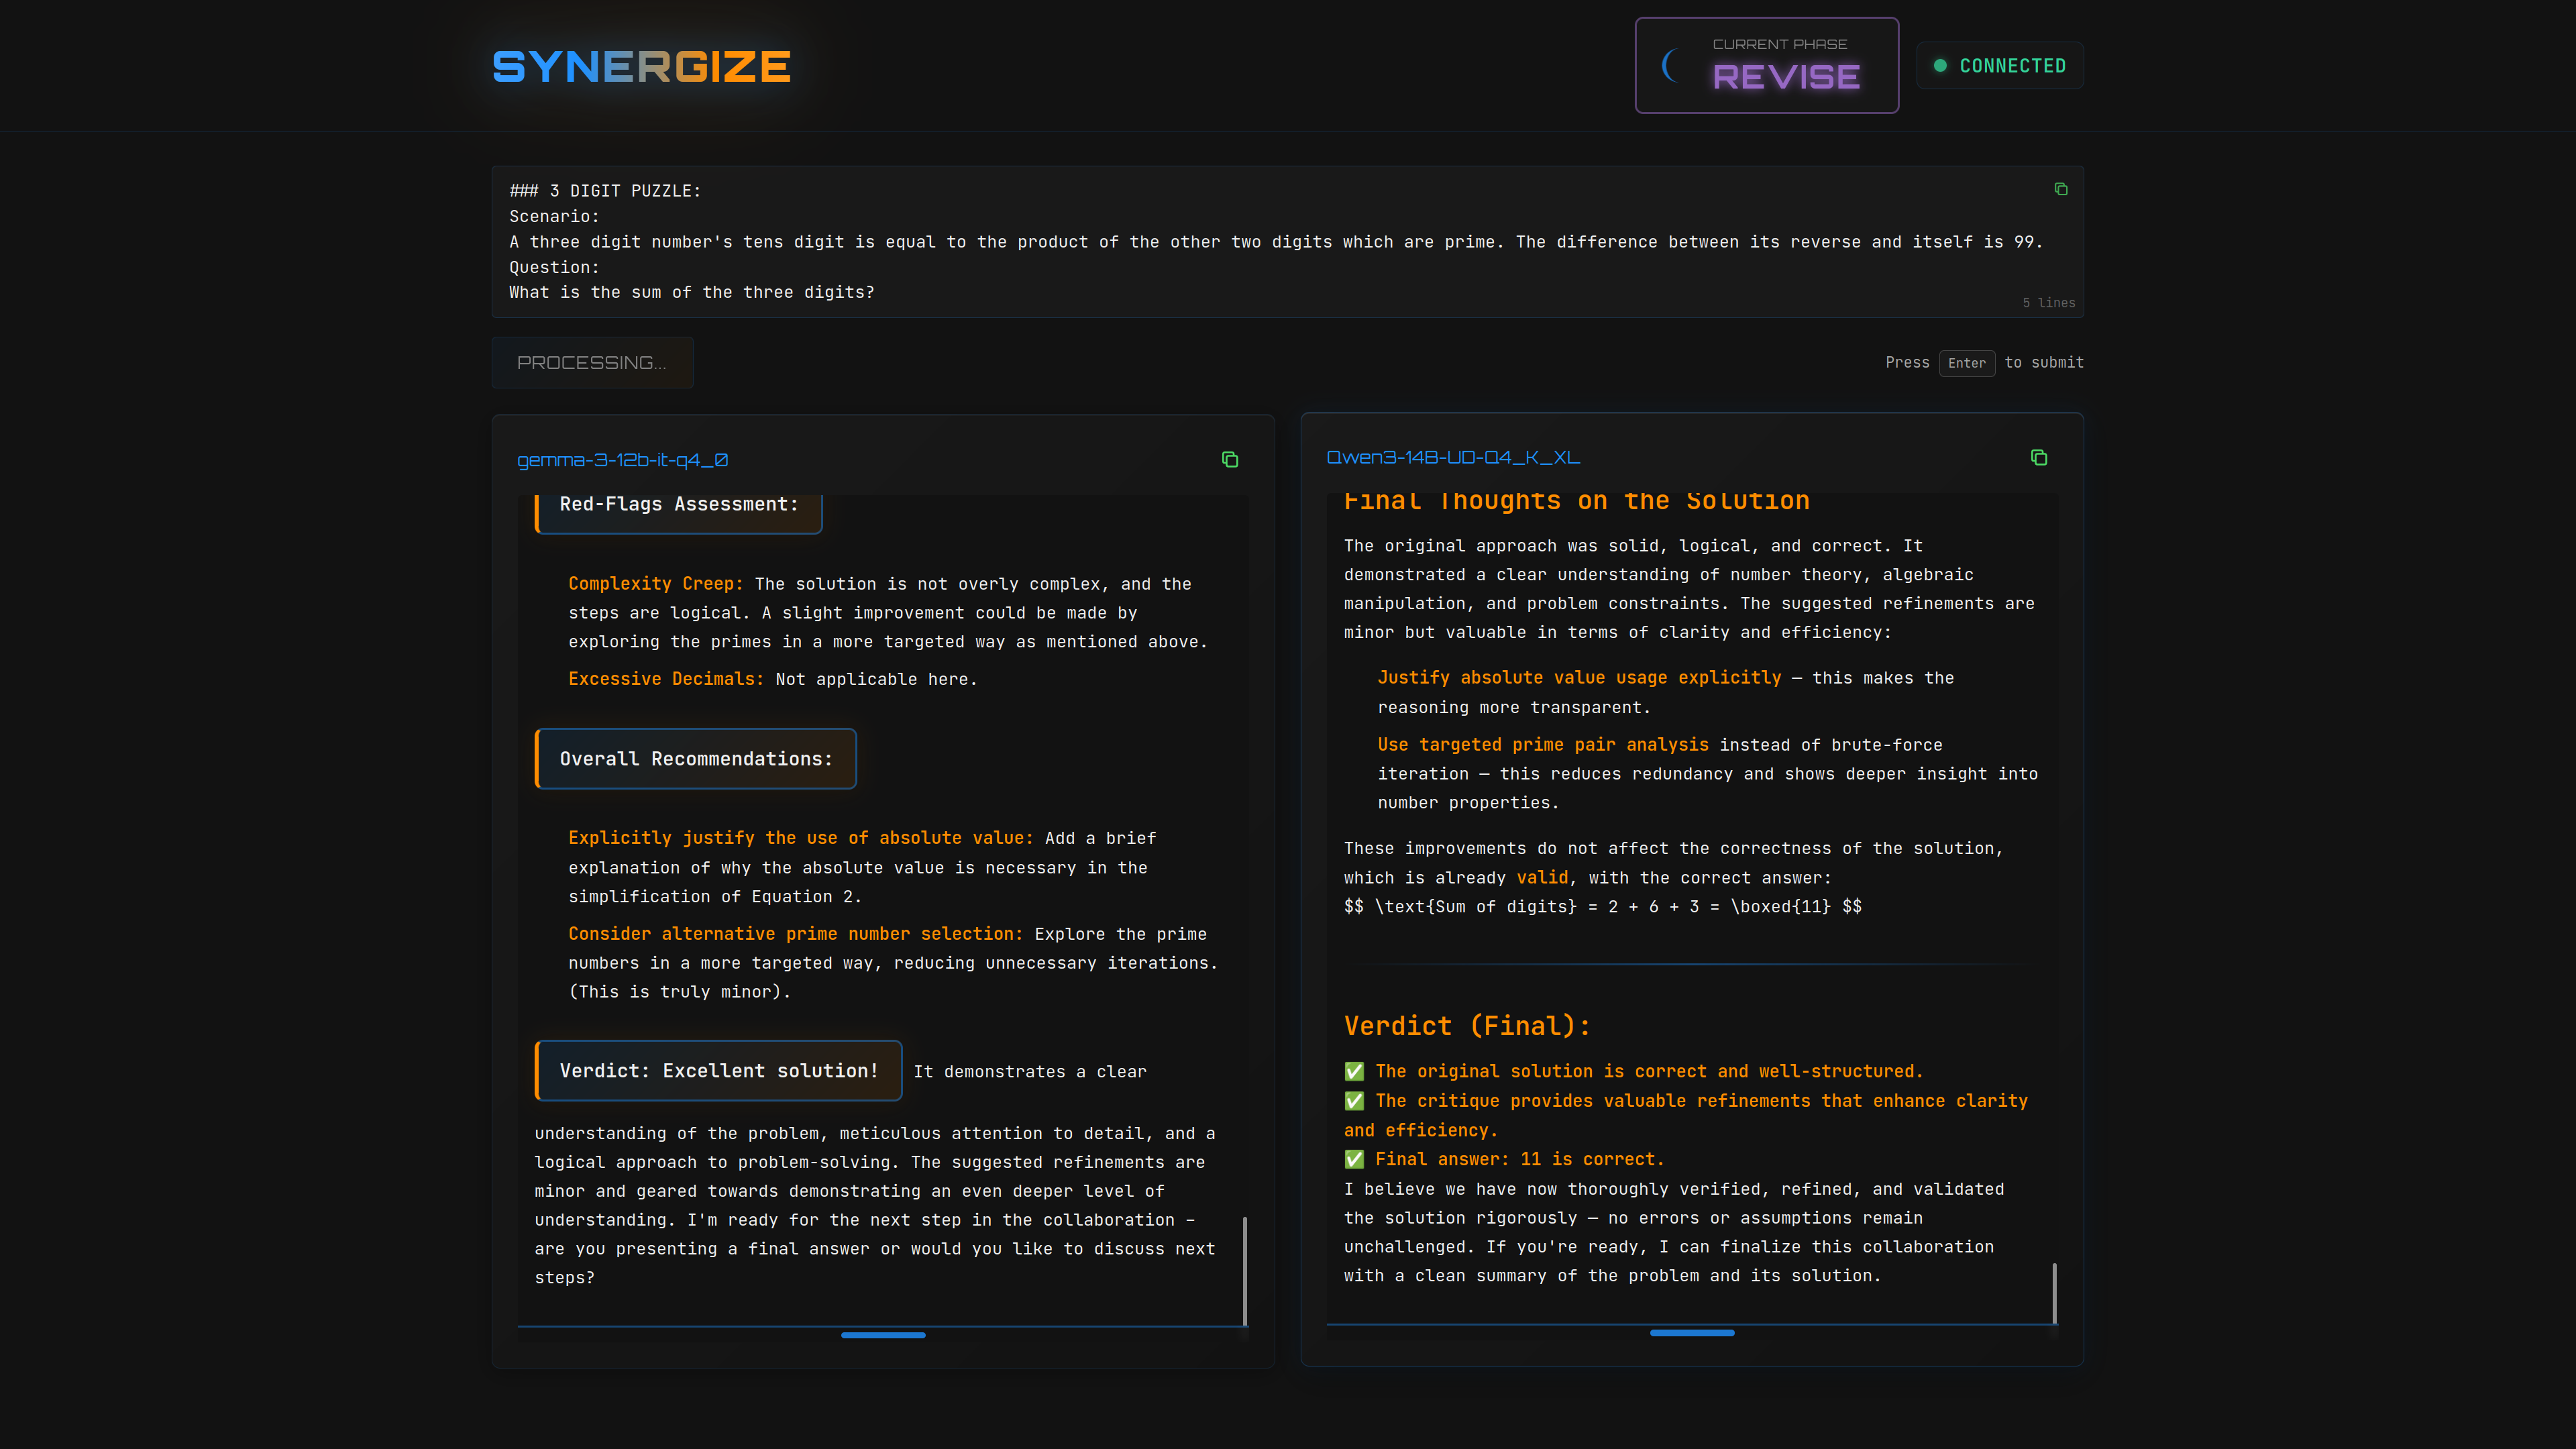Click the 'CURRENT PHASE' label

(1779, 44)
